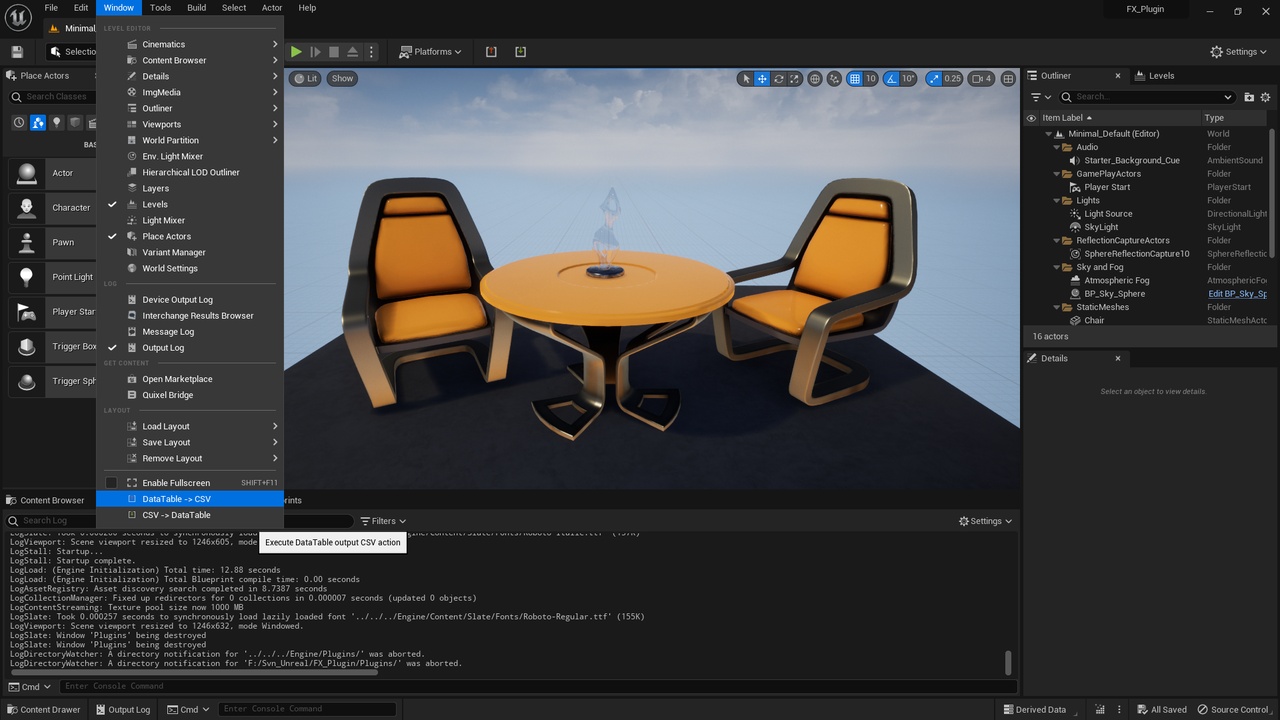This screenshot has width=1280, height=720.
Task: Open Output Log Settings dropdown
Action: point(985,521)
